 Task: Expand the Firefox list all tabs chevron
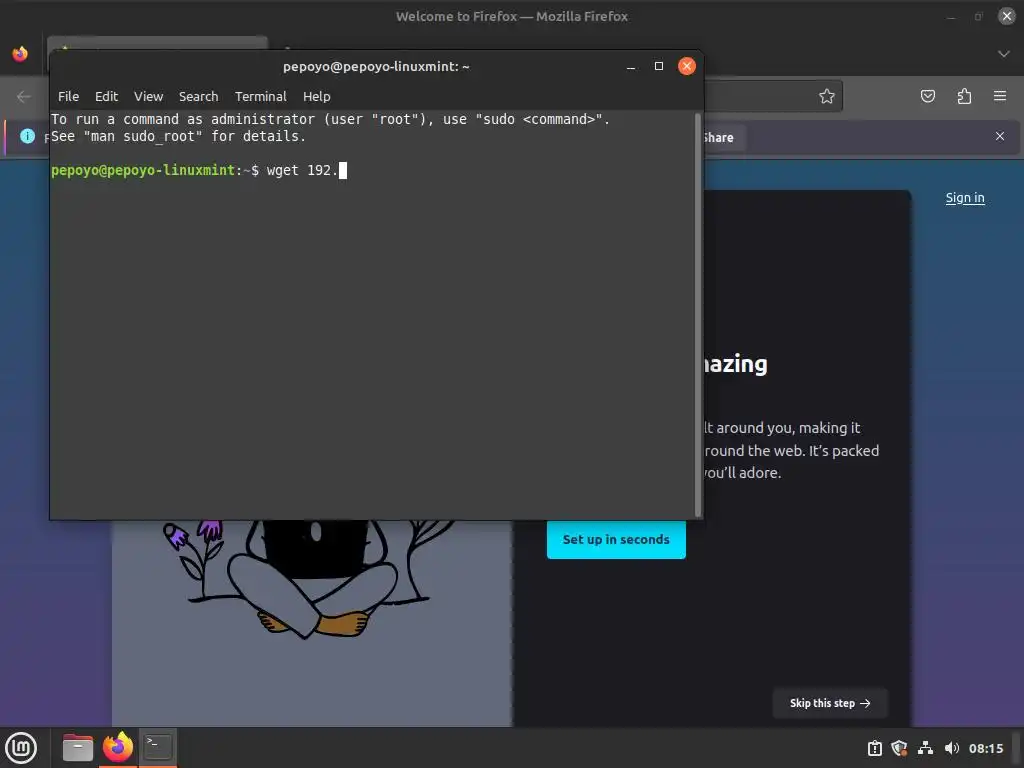click(1004, 54)
